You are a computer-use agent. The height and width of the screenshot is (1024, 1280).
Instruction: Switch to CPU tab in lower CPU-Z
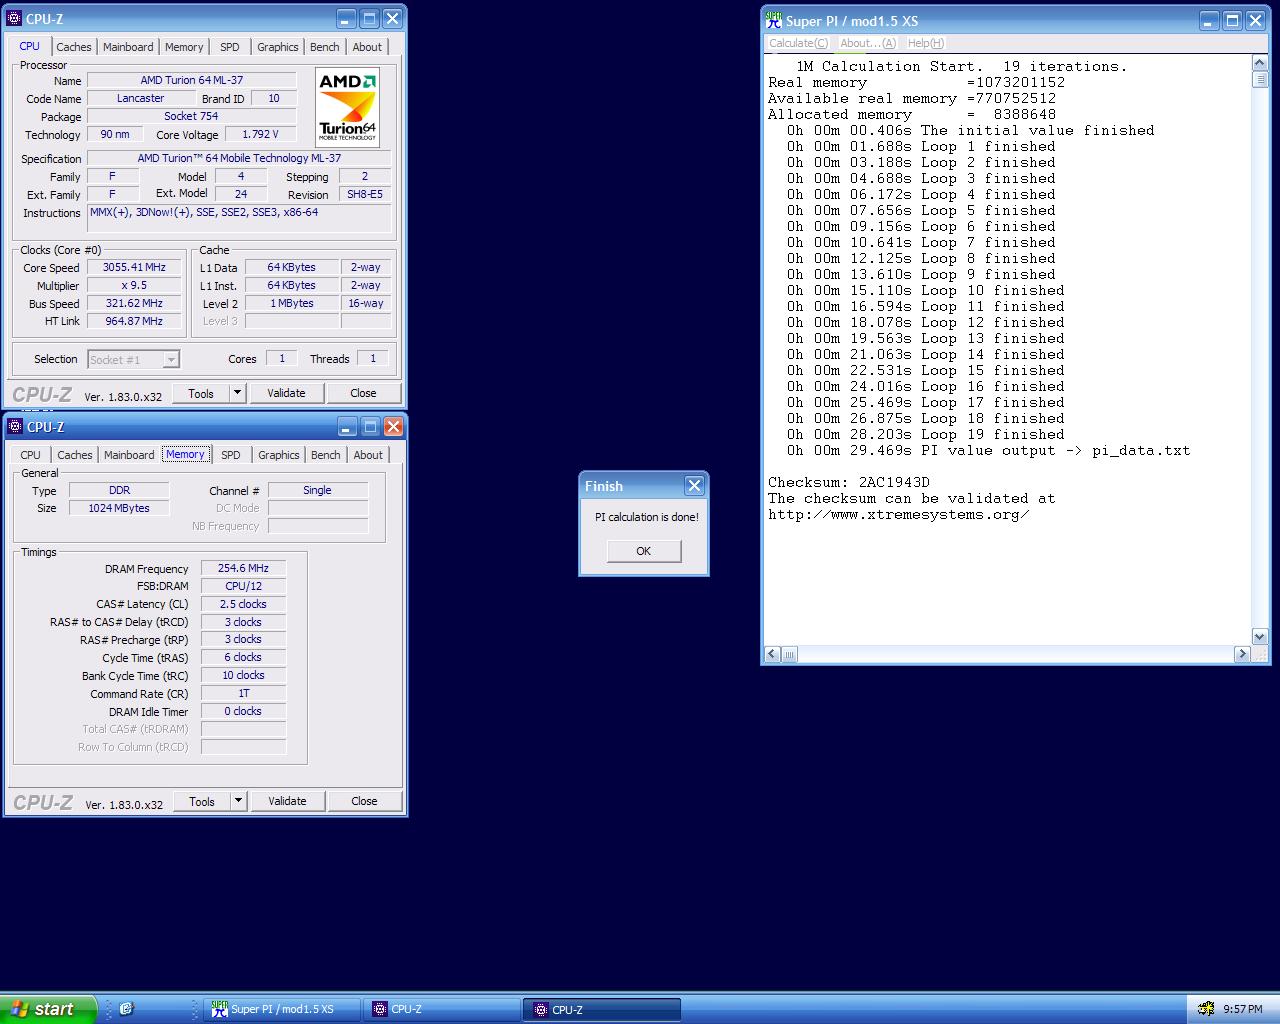[31, 455]
